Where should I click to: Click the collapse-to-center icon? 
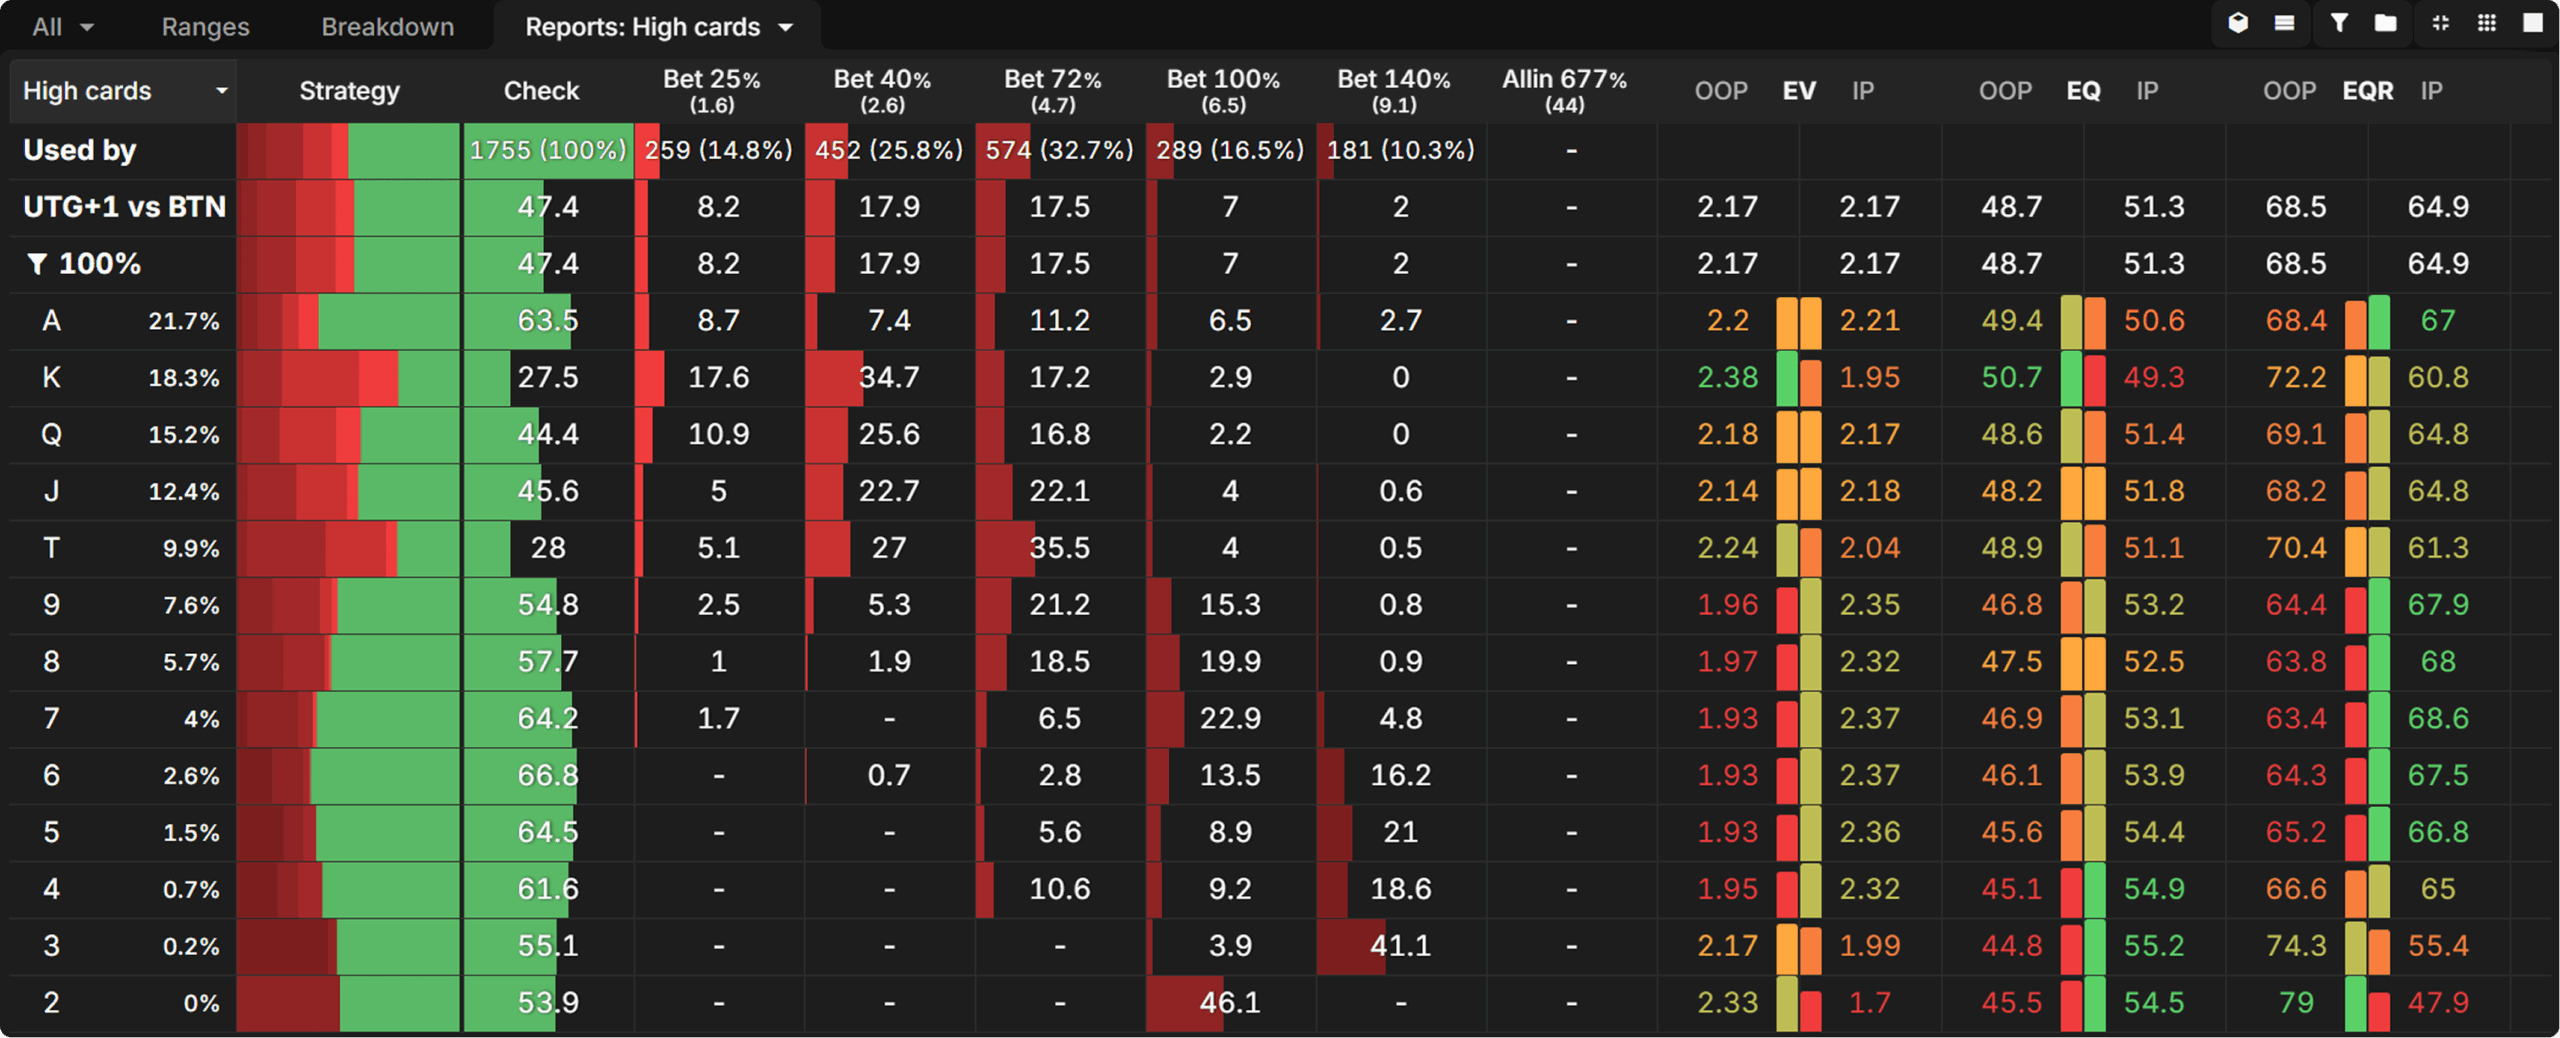point(2440,22)
